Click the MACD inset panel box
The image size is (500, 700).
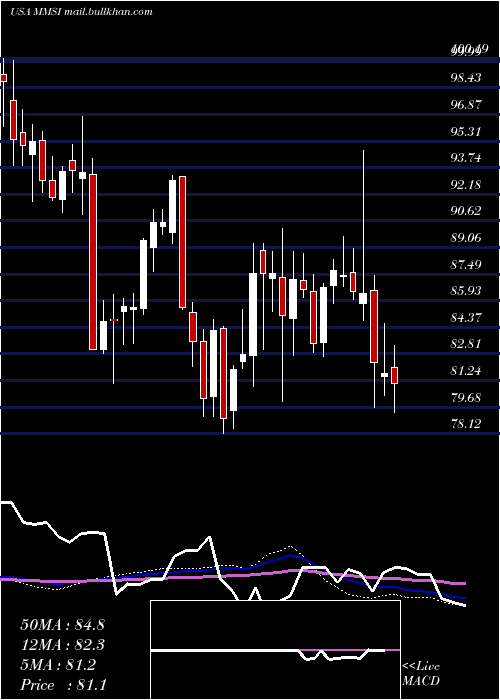pyautogui.click(x=275, y=650)
